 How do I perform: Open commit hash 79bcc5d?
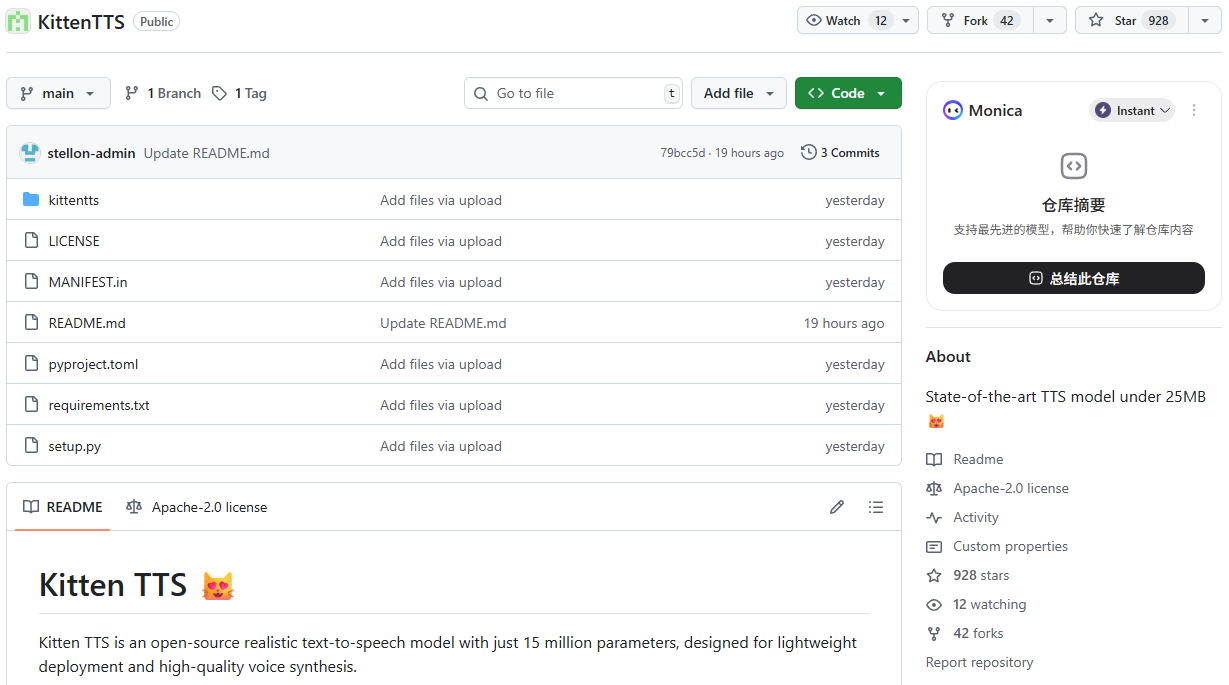[x=682, y=153]
